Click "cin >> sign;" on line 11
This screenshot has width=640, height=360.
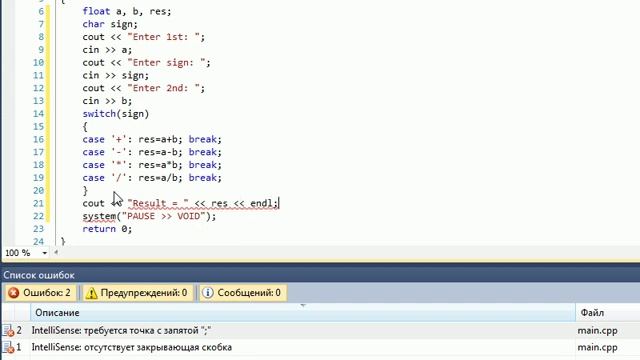click(x=116, y=76)
